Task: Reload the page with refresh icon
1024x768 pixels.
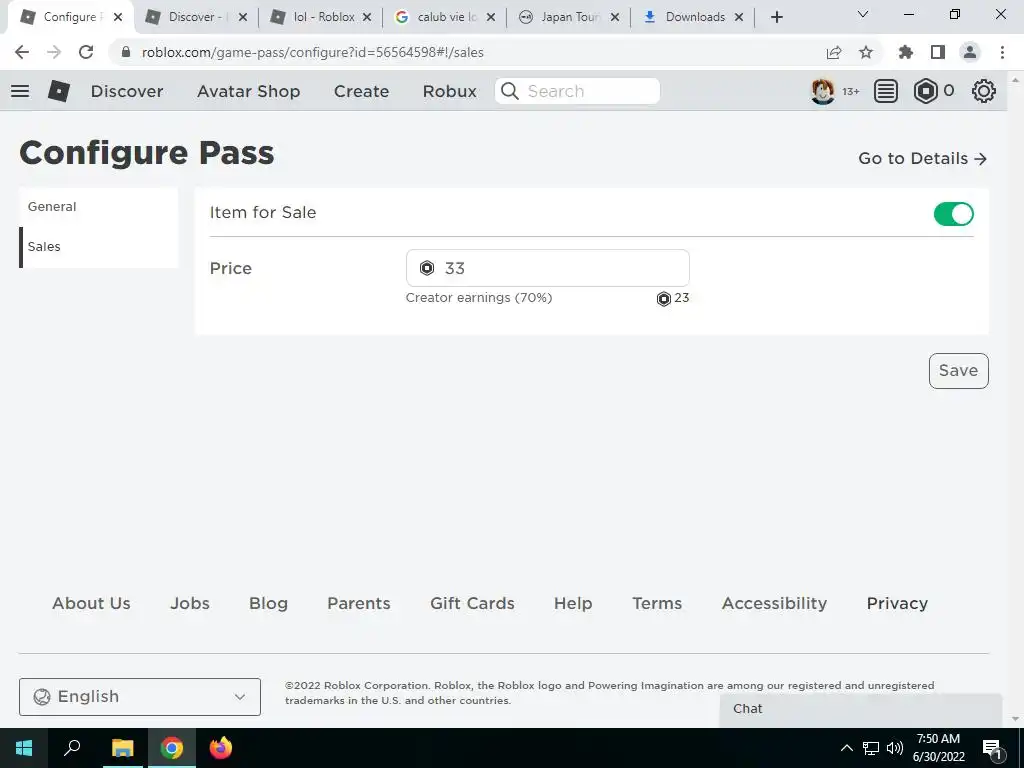Action: [86, 52]
